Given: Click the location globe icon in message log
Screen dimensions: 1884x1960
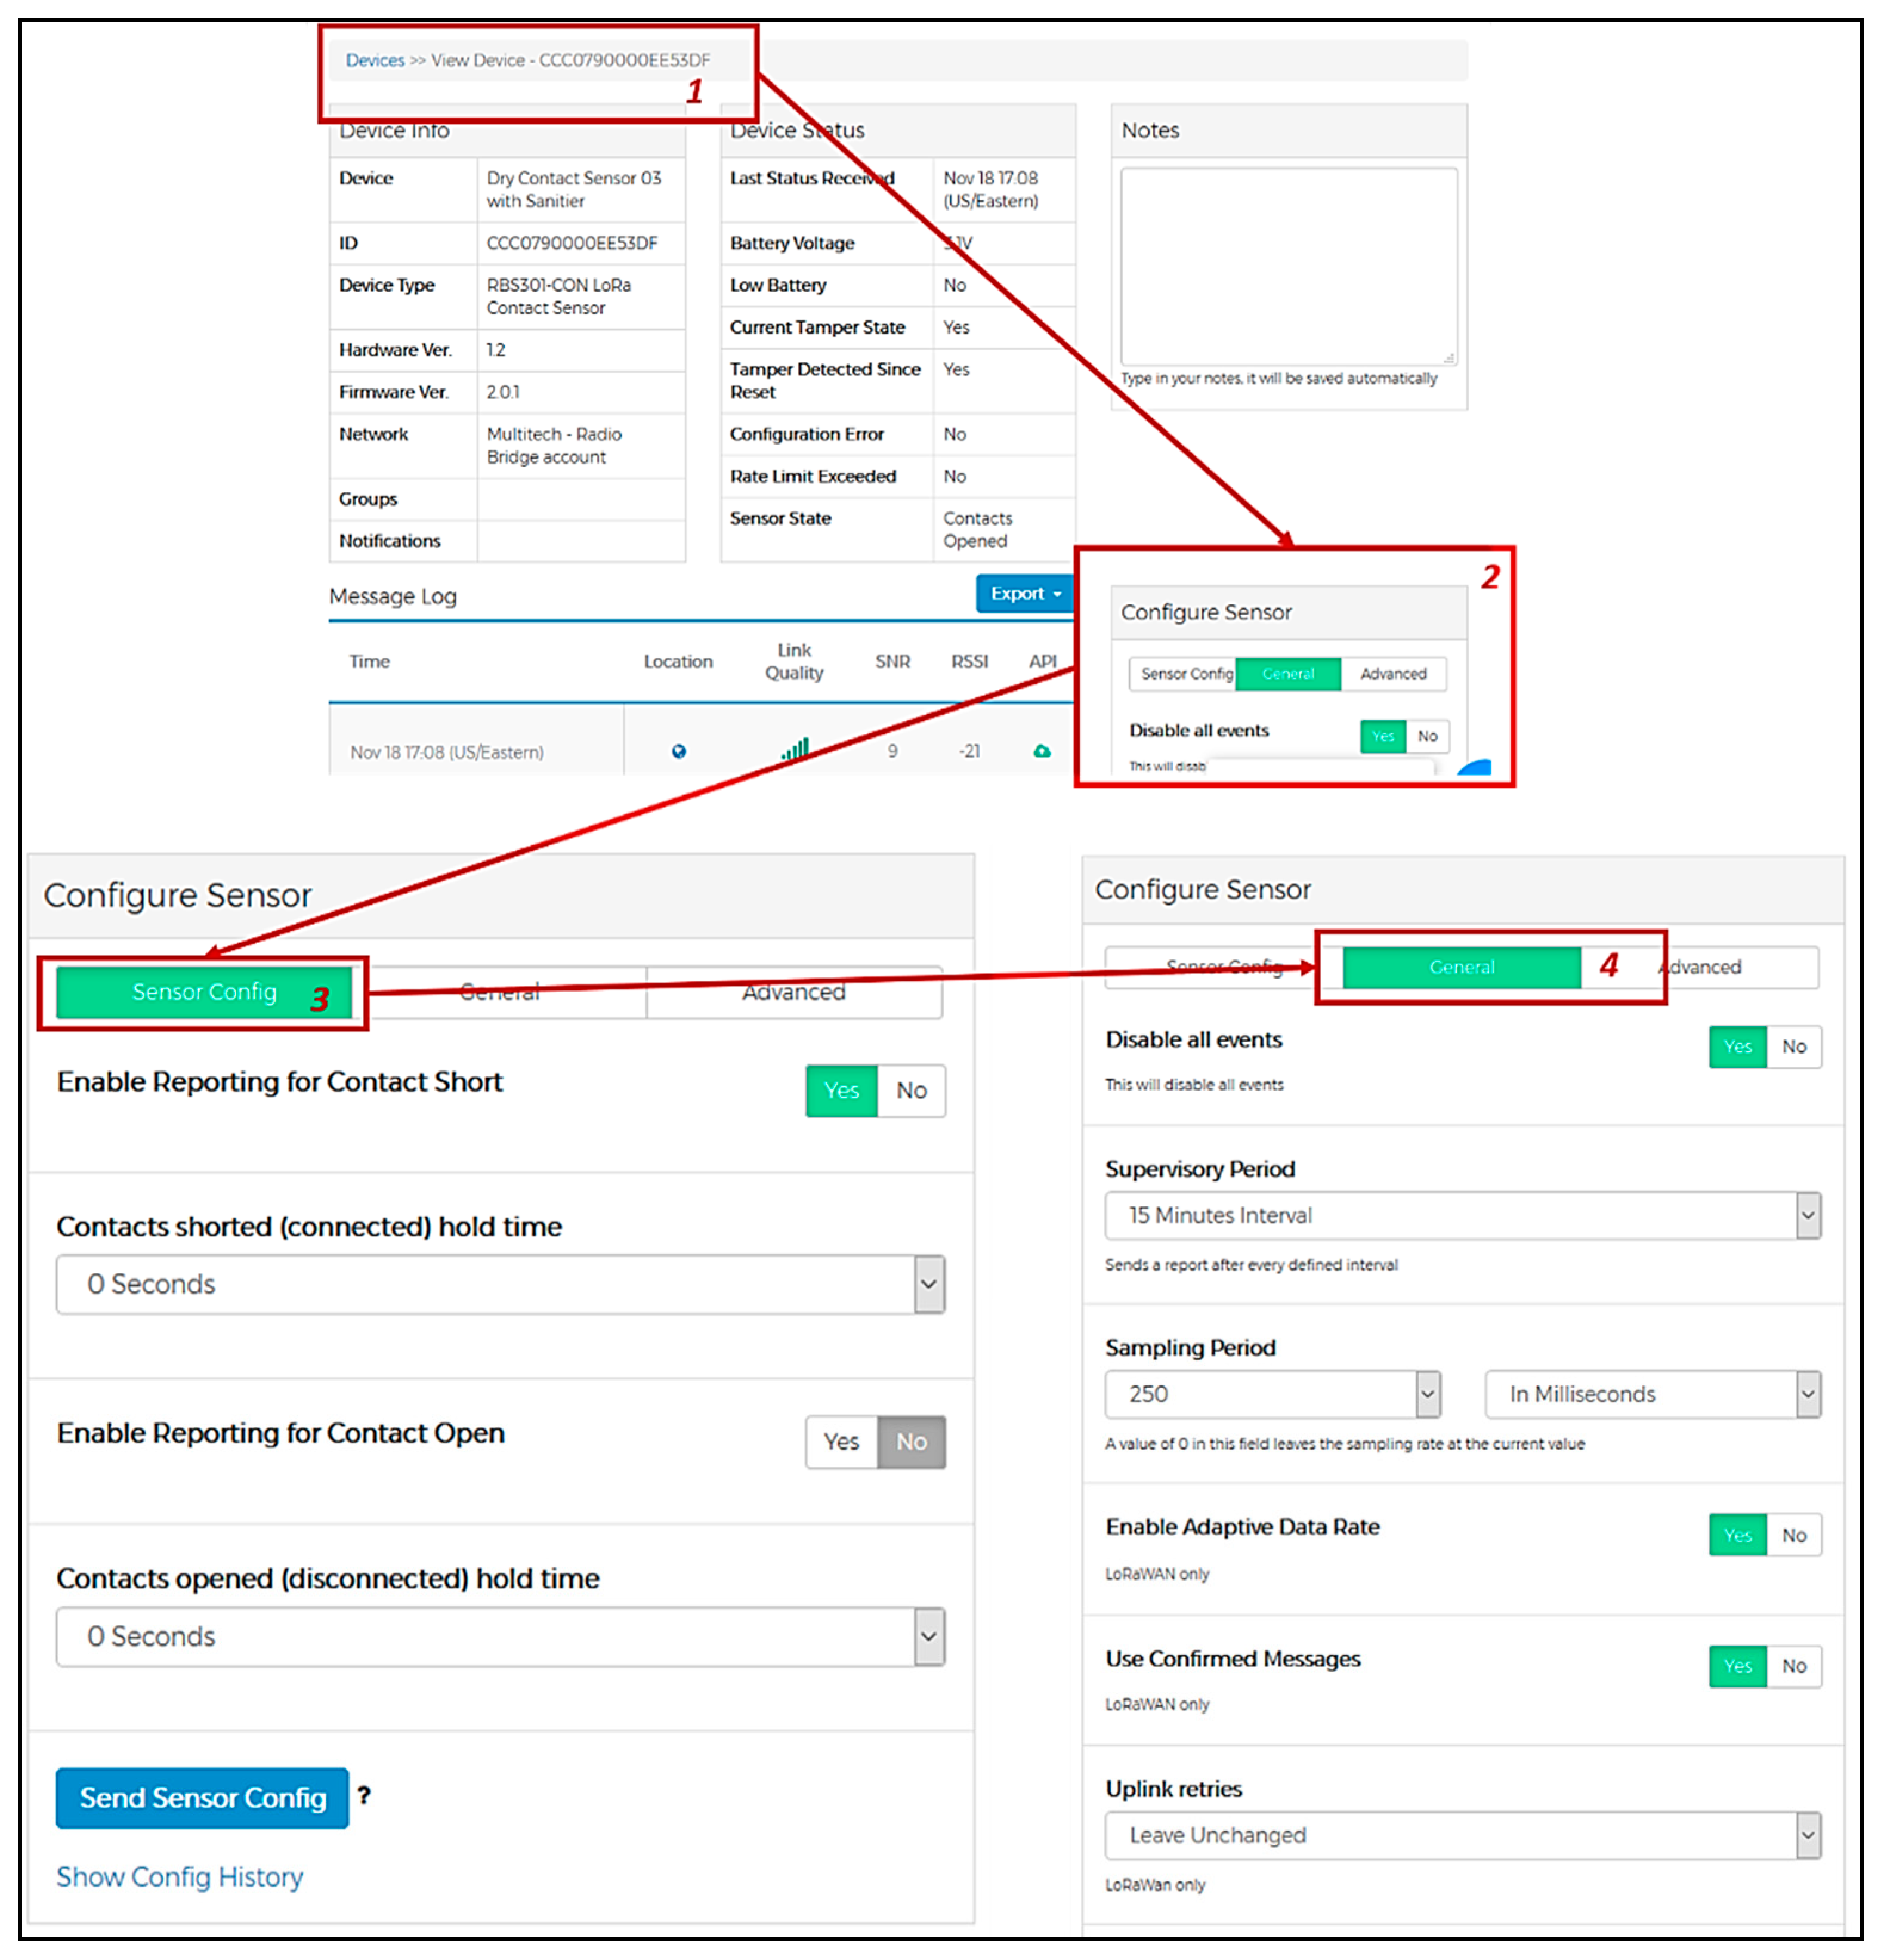Looking at the screenshot, I should [x=679, y=752].
